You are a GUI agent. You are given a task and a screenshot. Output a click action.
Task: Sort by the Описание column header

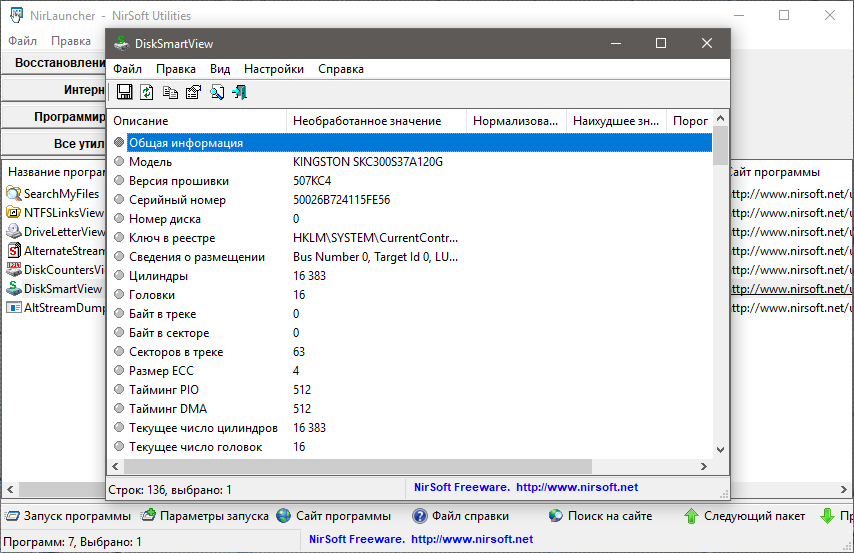point(197,121)
